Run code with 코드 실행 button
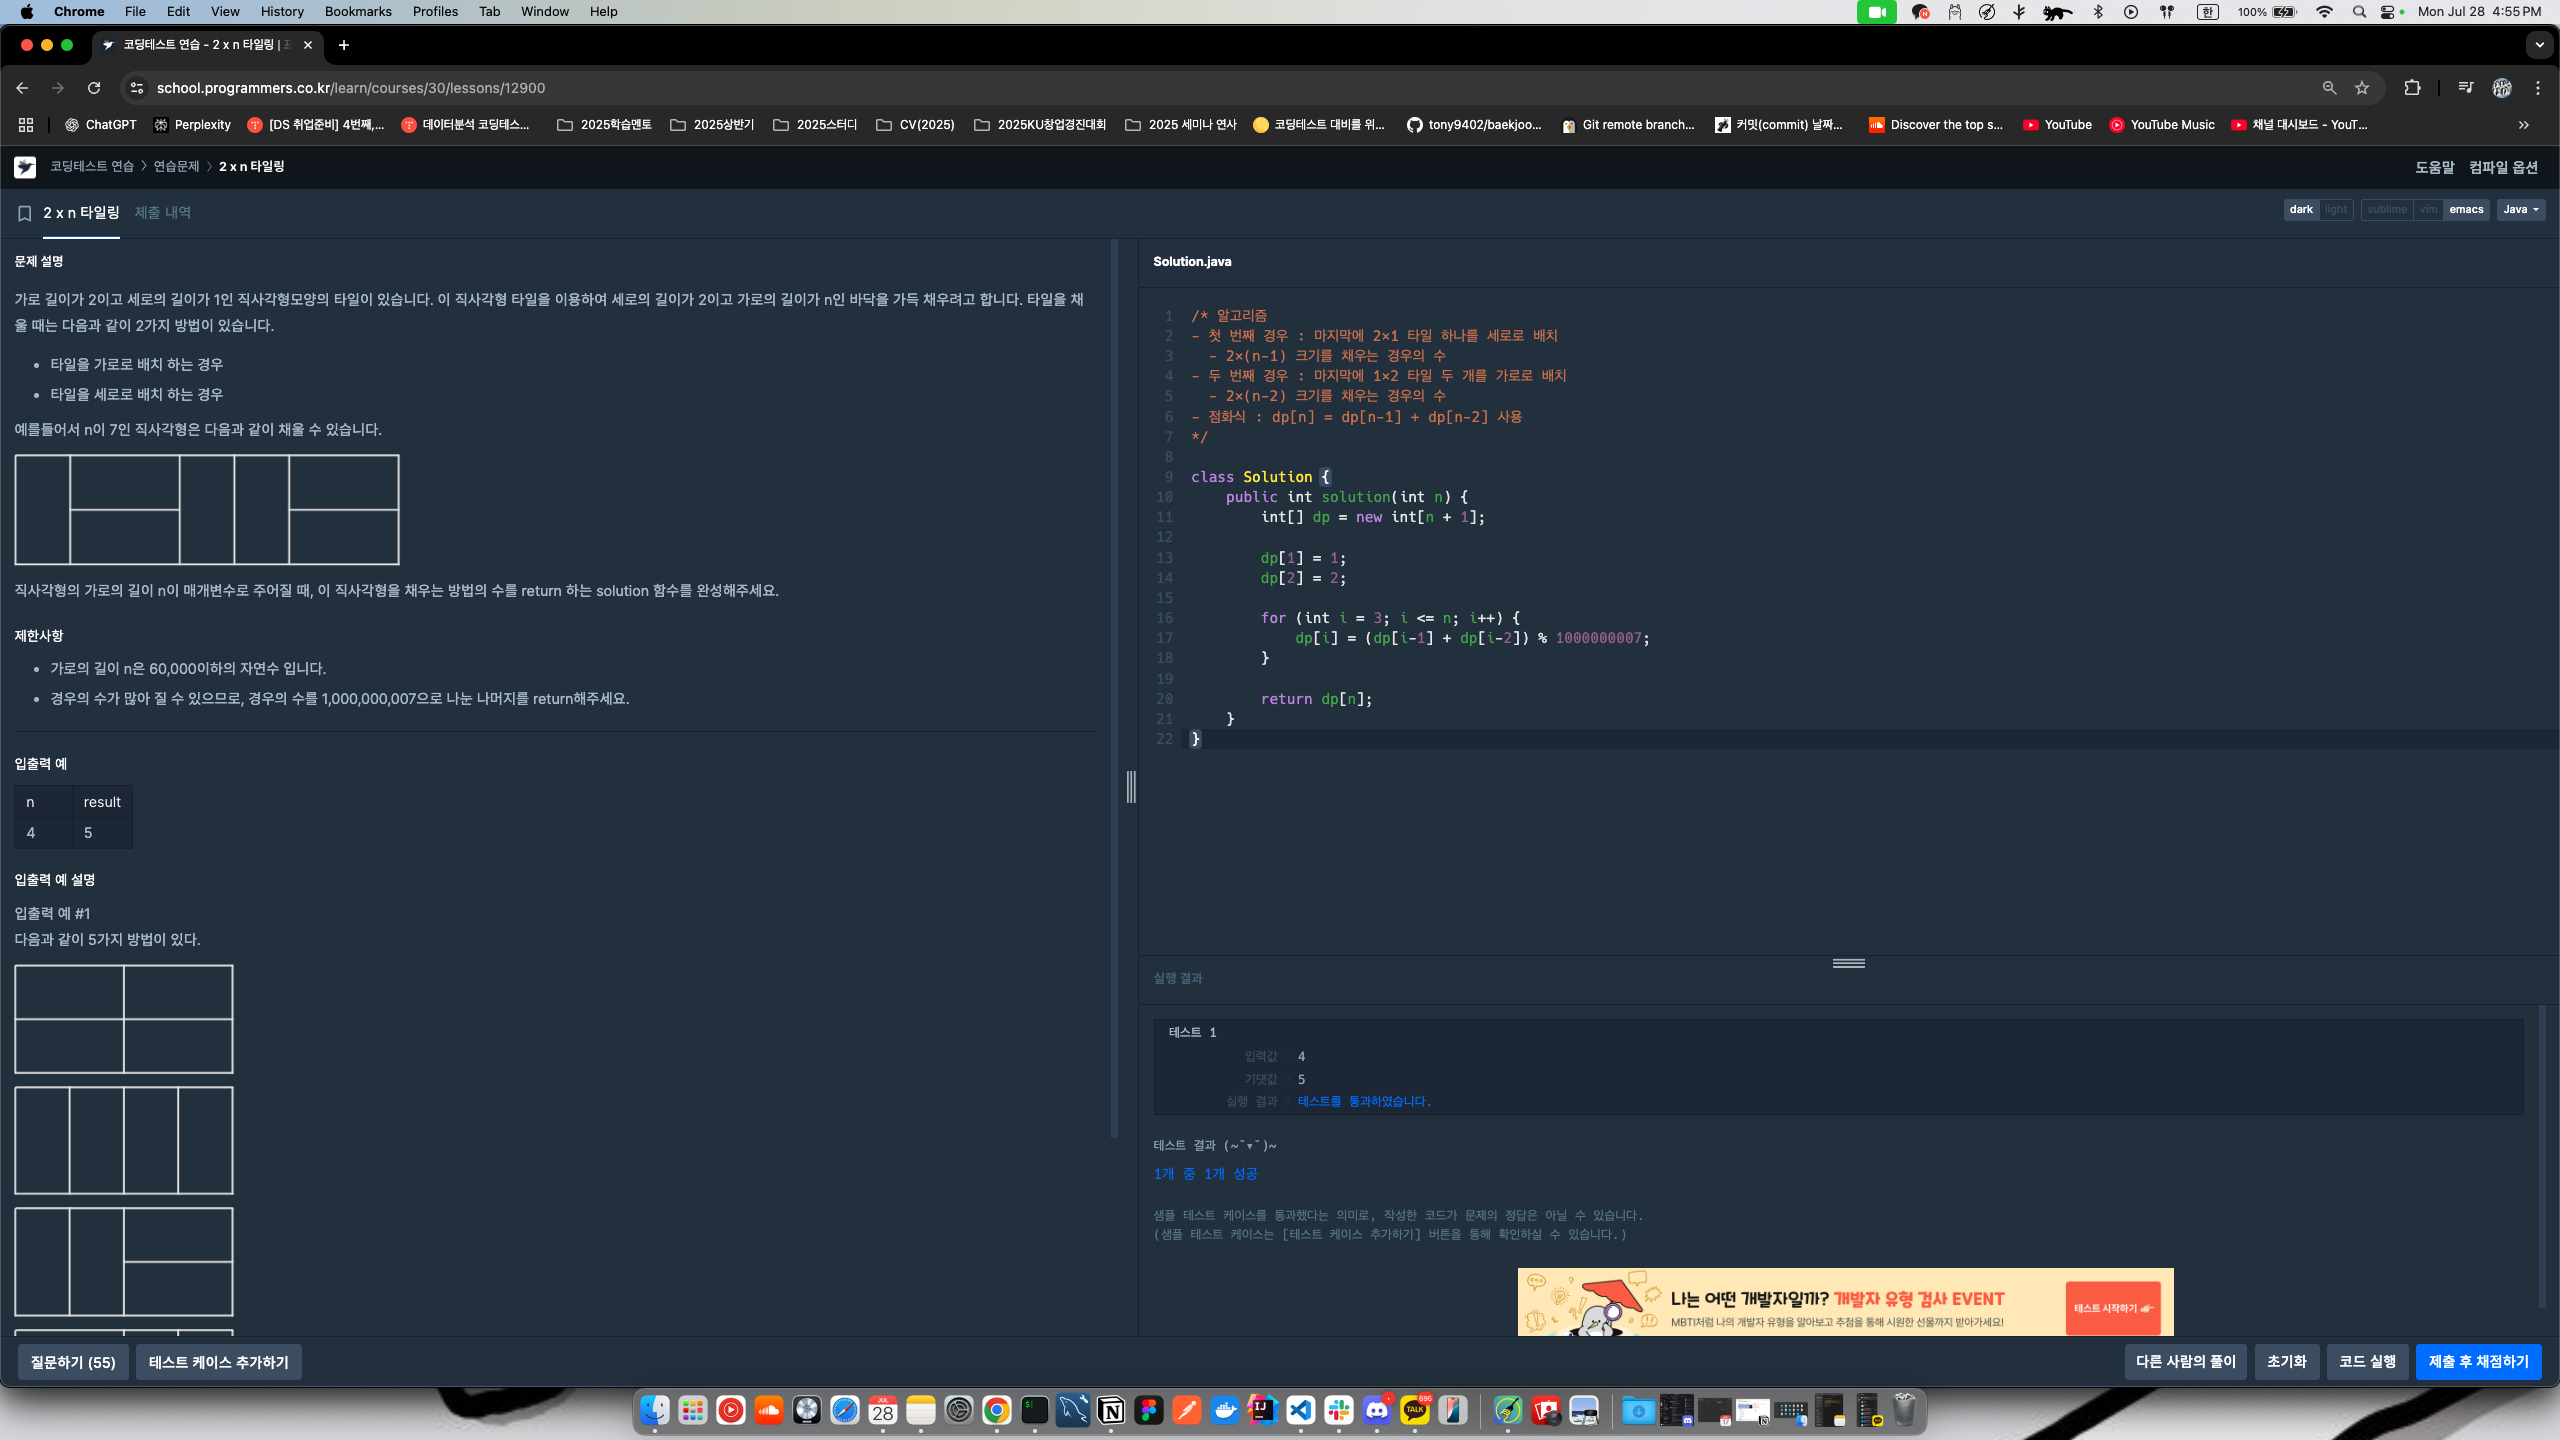This screenshot has width=2560, height=1440. tap(2367, 1362)
